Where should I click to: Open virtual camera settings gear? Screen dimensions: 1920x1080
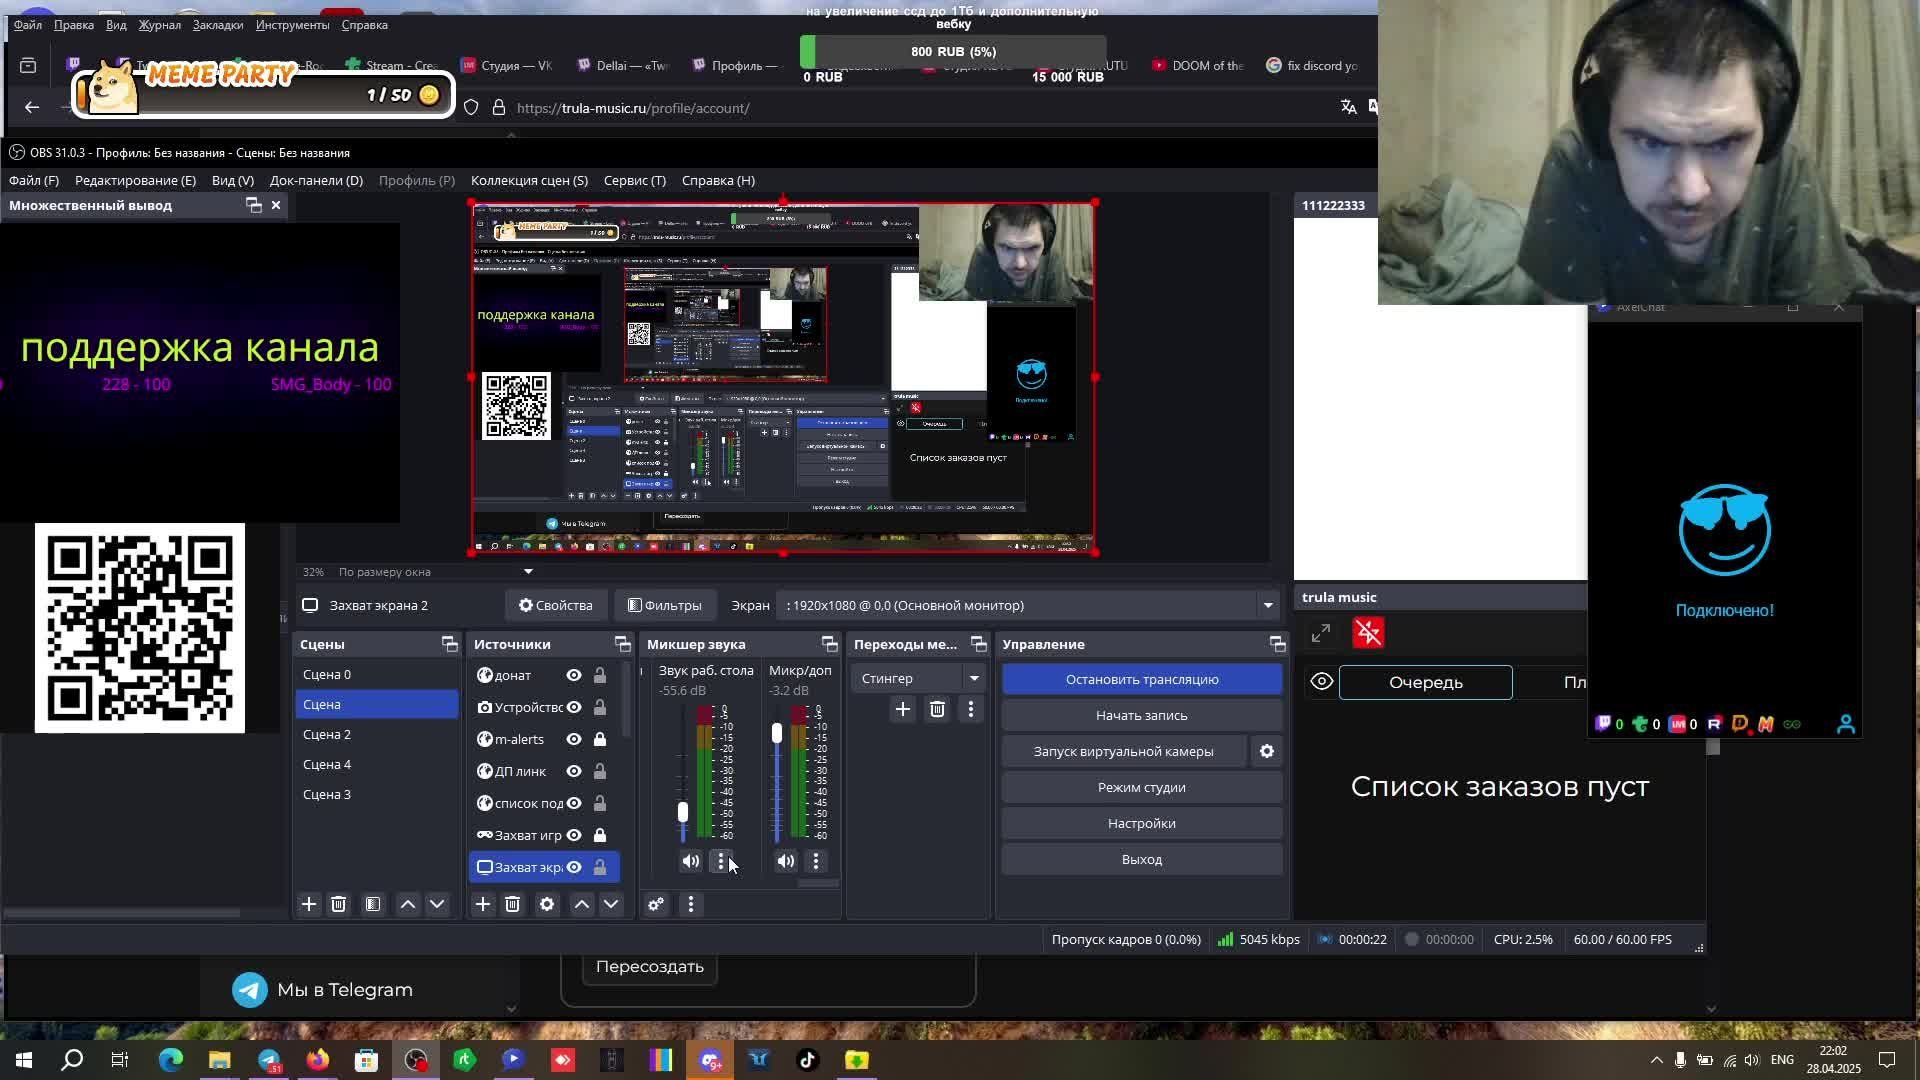tap(1266, 751)
